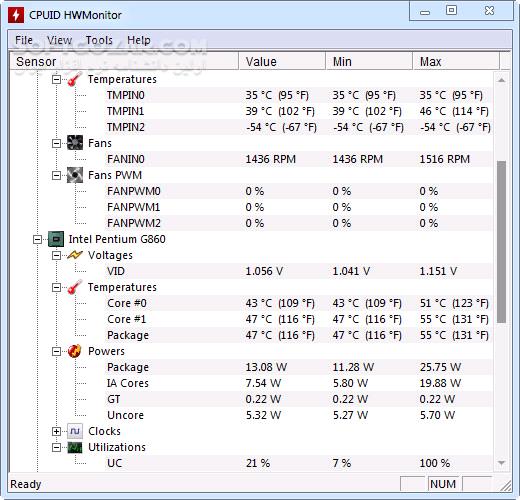
Task: Click the scrollbar up arrow
Action: [501, 80]
